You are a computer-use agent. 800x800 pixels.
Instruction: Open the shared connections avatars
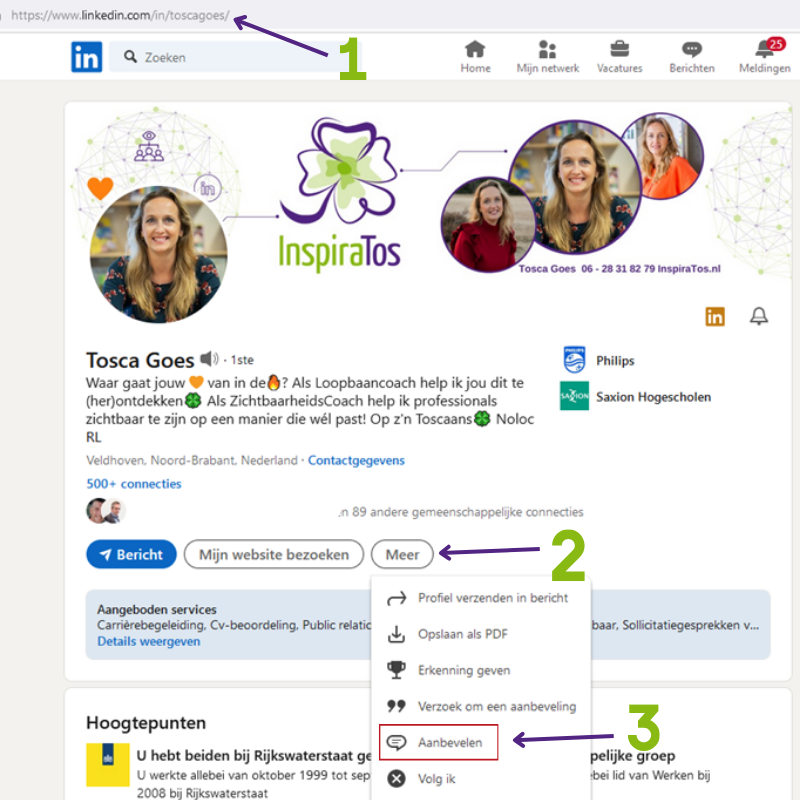(106, 511)
